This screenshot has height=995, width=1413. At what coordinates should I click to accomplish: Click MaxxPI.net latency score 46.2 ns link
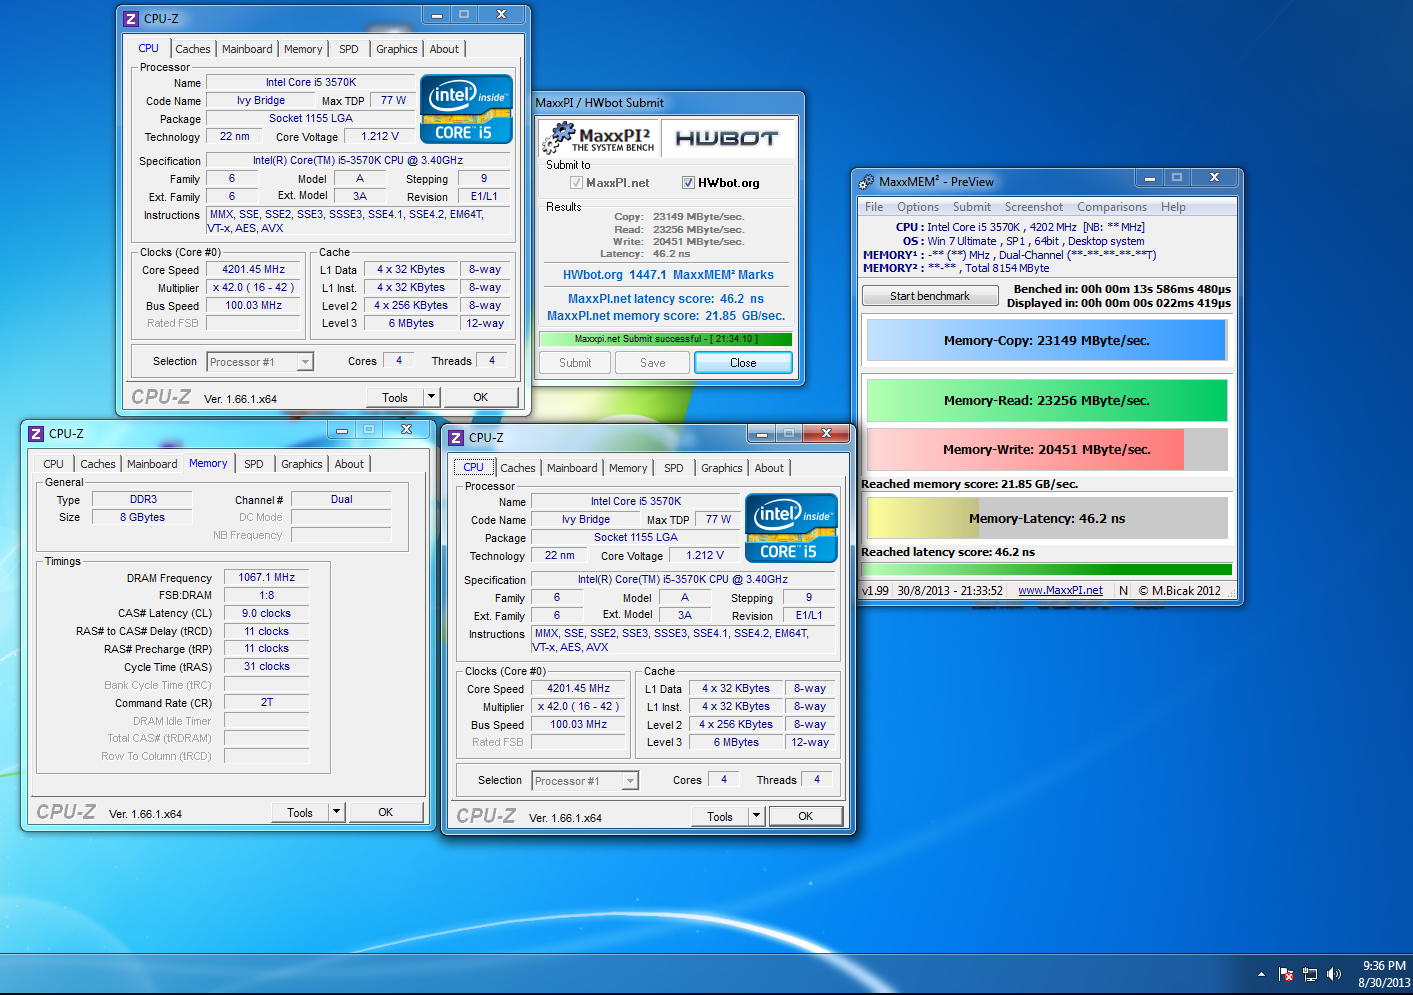point(666,299)
